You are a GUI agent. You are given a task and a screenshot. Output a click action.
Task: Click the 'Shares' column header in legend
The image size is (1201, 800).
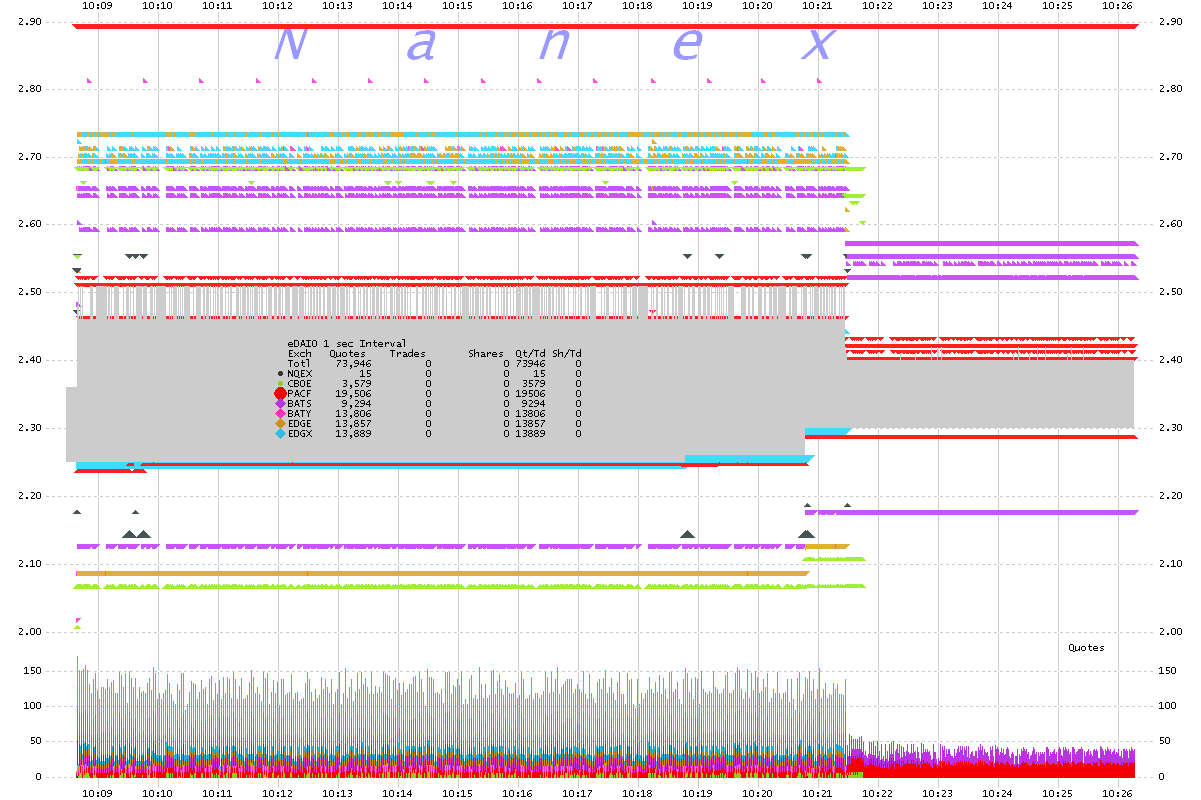[x=486, y=353]
